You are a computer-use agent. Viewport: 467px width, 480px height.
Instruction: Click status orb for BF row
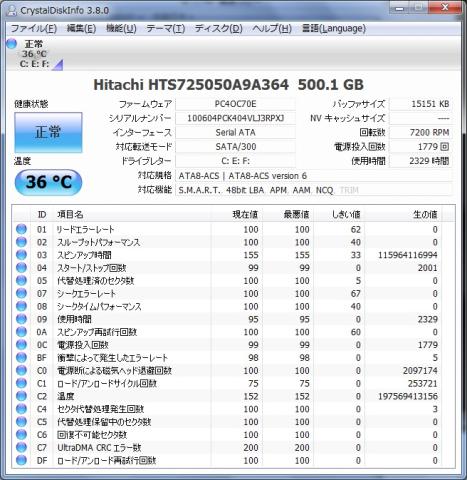point(21,357)
